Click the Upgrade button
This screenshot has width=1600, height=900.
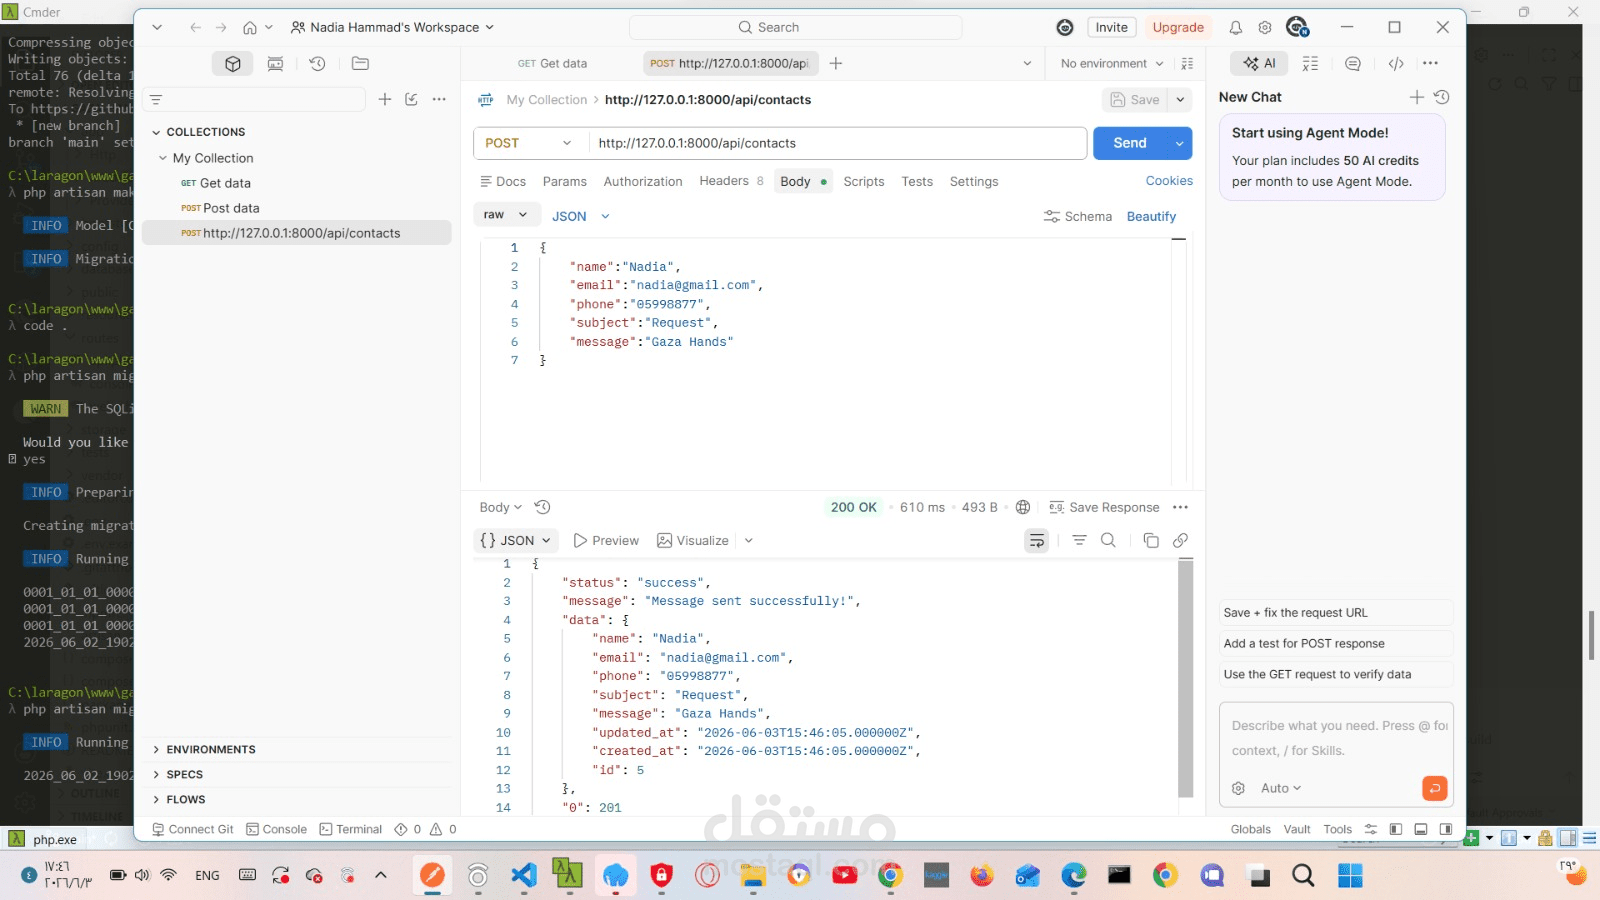[1178, 27]
